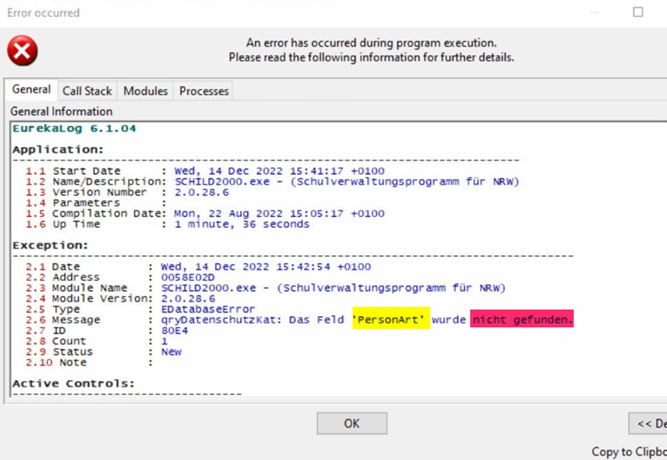This screenshot has width=667, height=460.
Task: Click the 'Active Controls:' section heading
Action: click(x=73, y=383)
